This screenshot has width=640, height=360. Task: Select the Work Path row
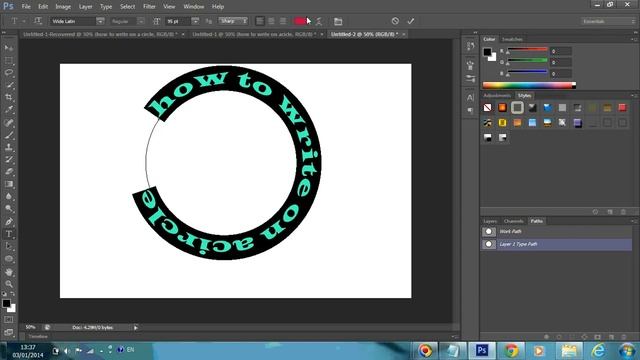coord(556,231)
